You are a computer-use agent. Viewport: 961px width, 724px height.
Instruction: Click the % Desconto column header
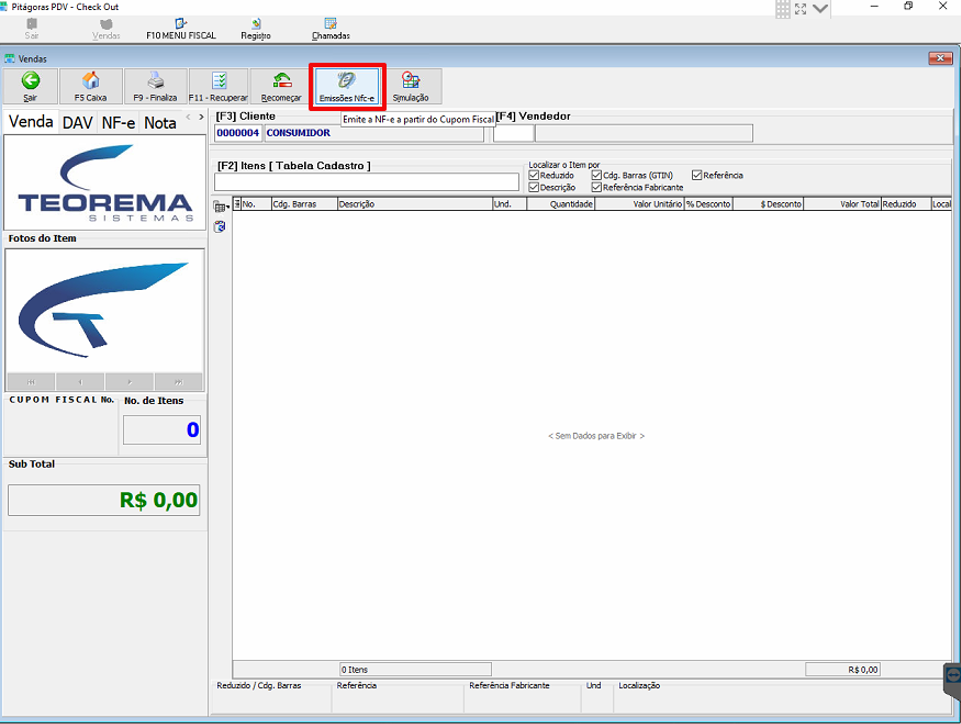(x=708, y=204)
